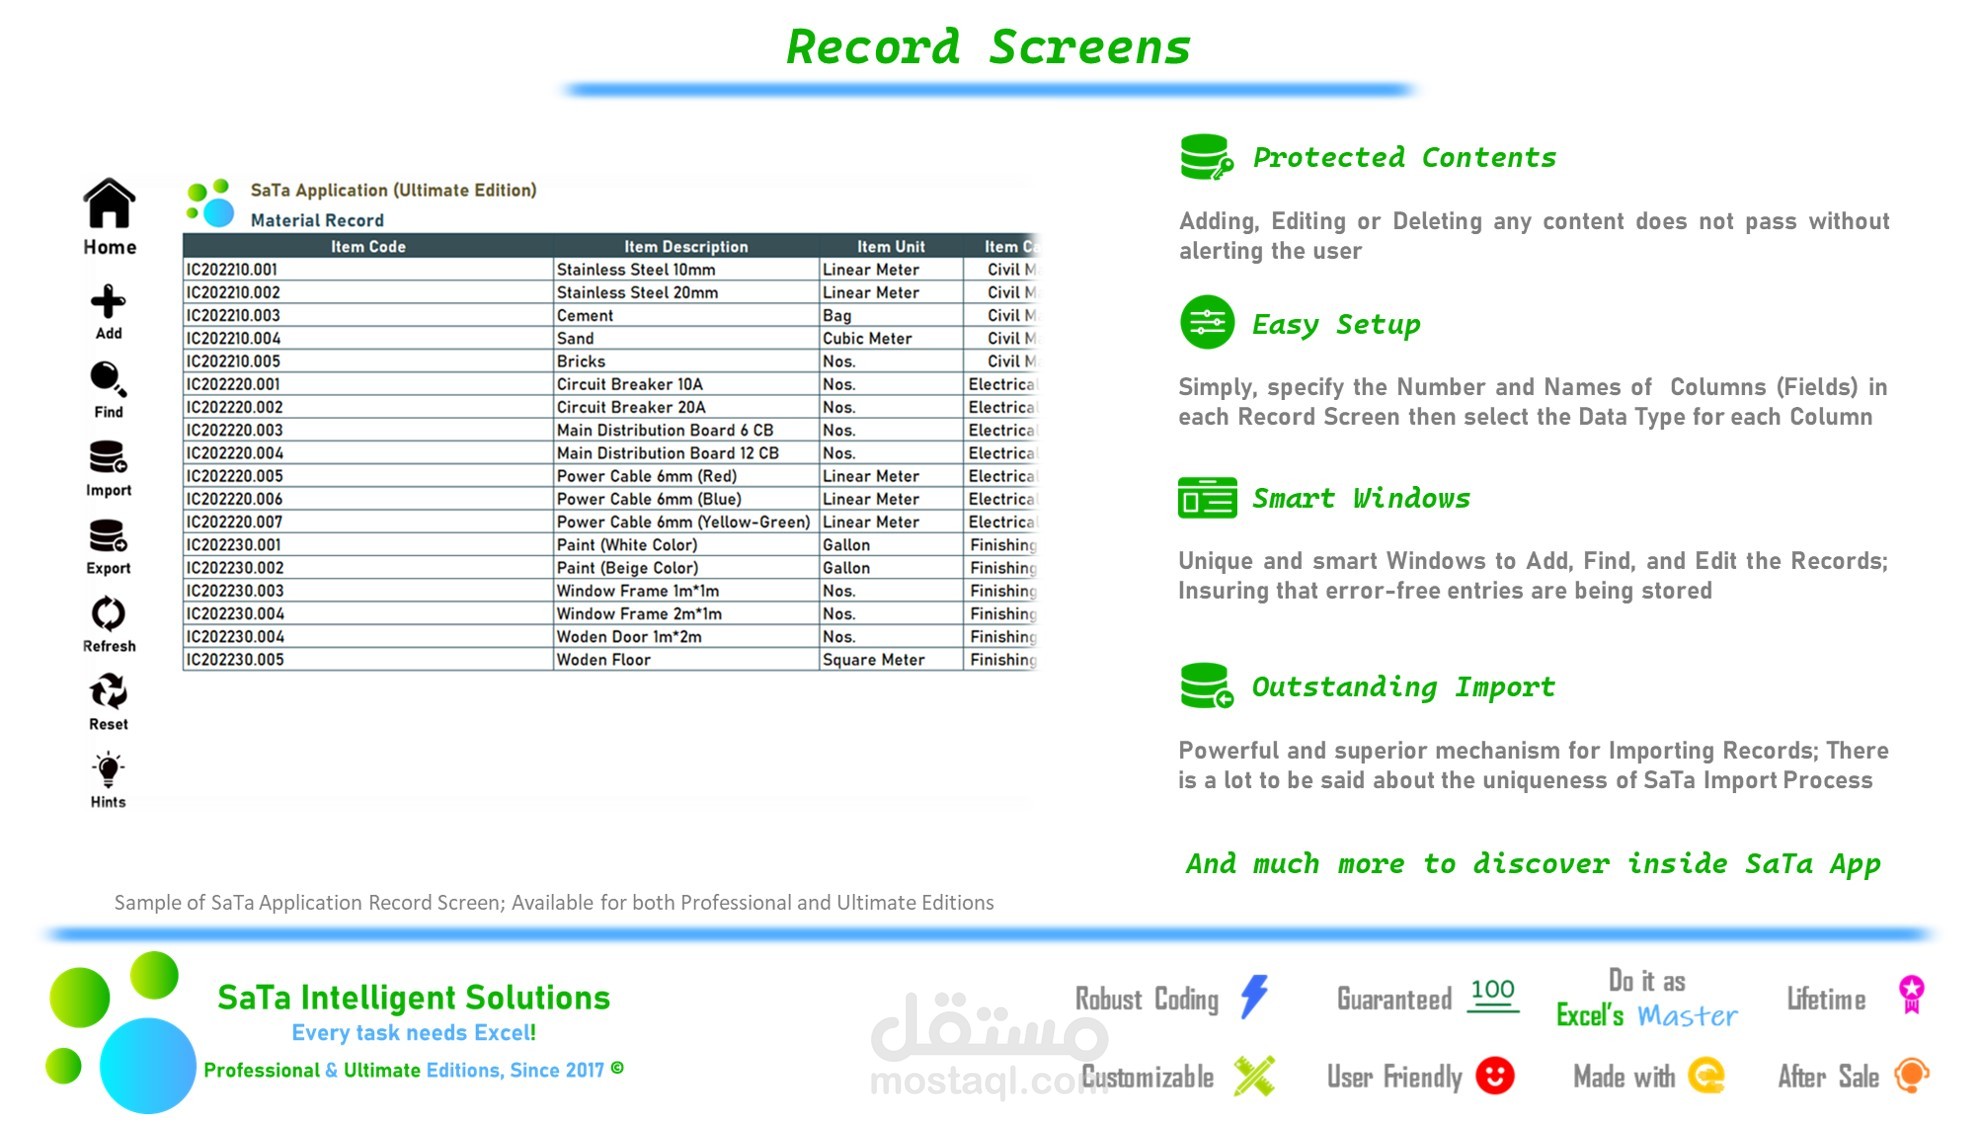Screen dimensions: 1980x1125
Task: Click the Outstanding Import database icon
Action: point(1207,686)
